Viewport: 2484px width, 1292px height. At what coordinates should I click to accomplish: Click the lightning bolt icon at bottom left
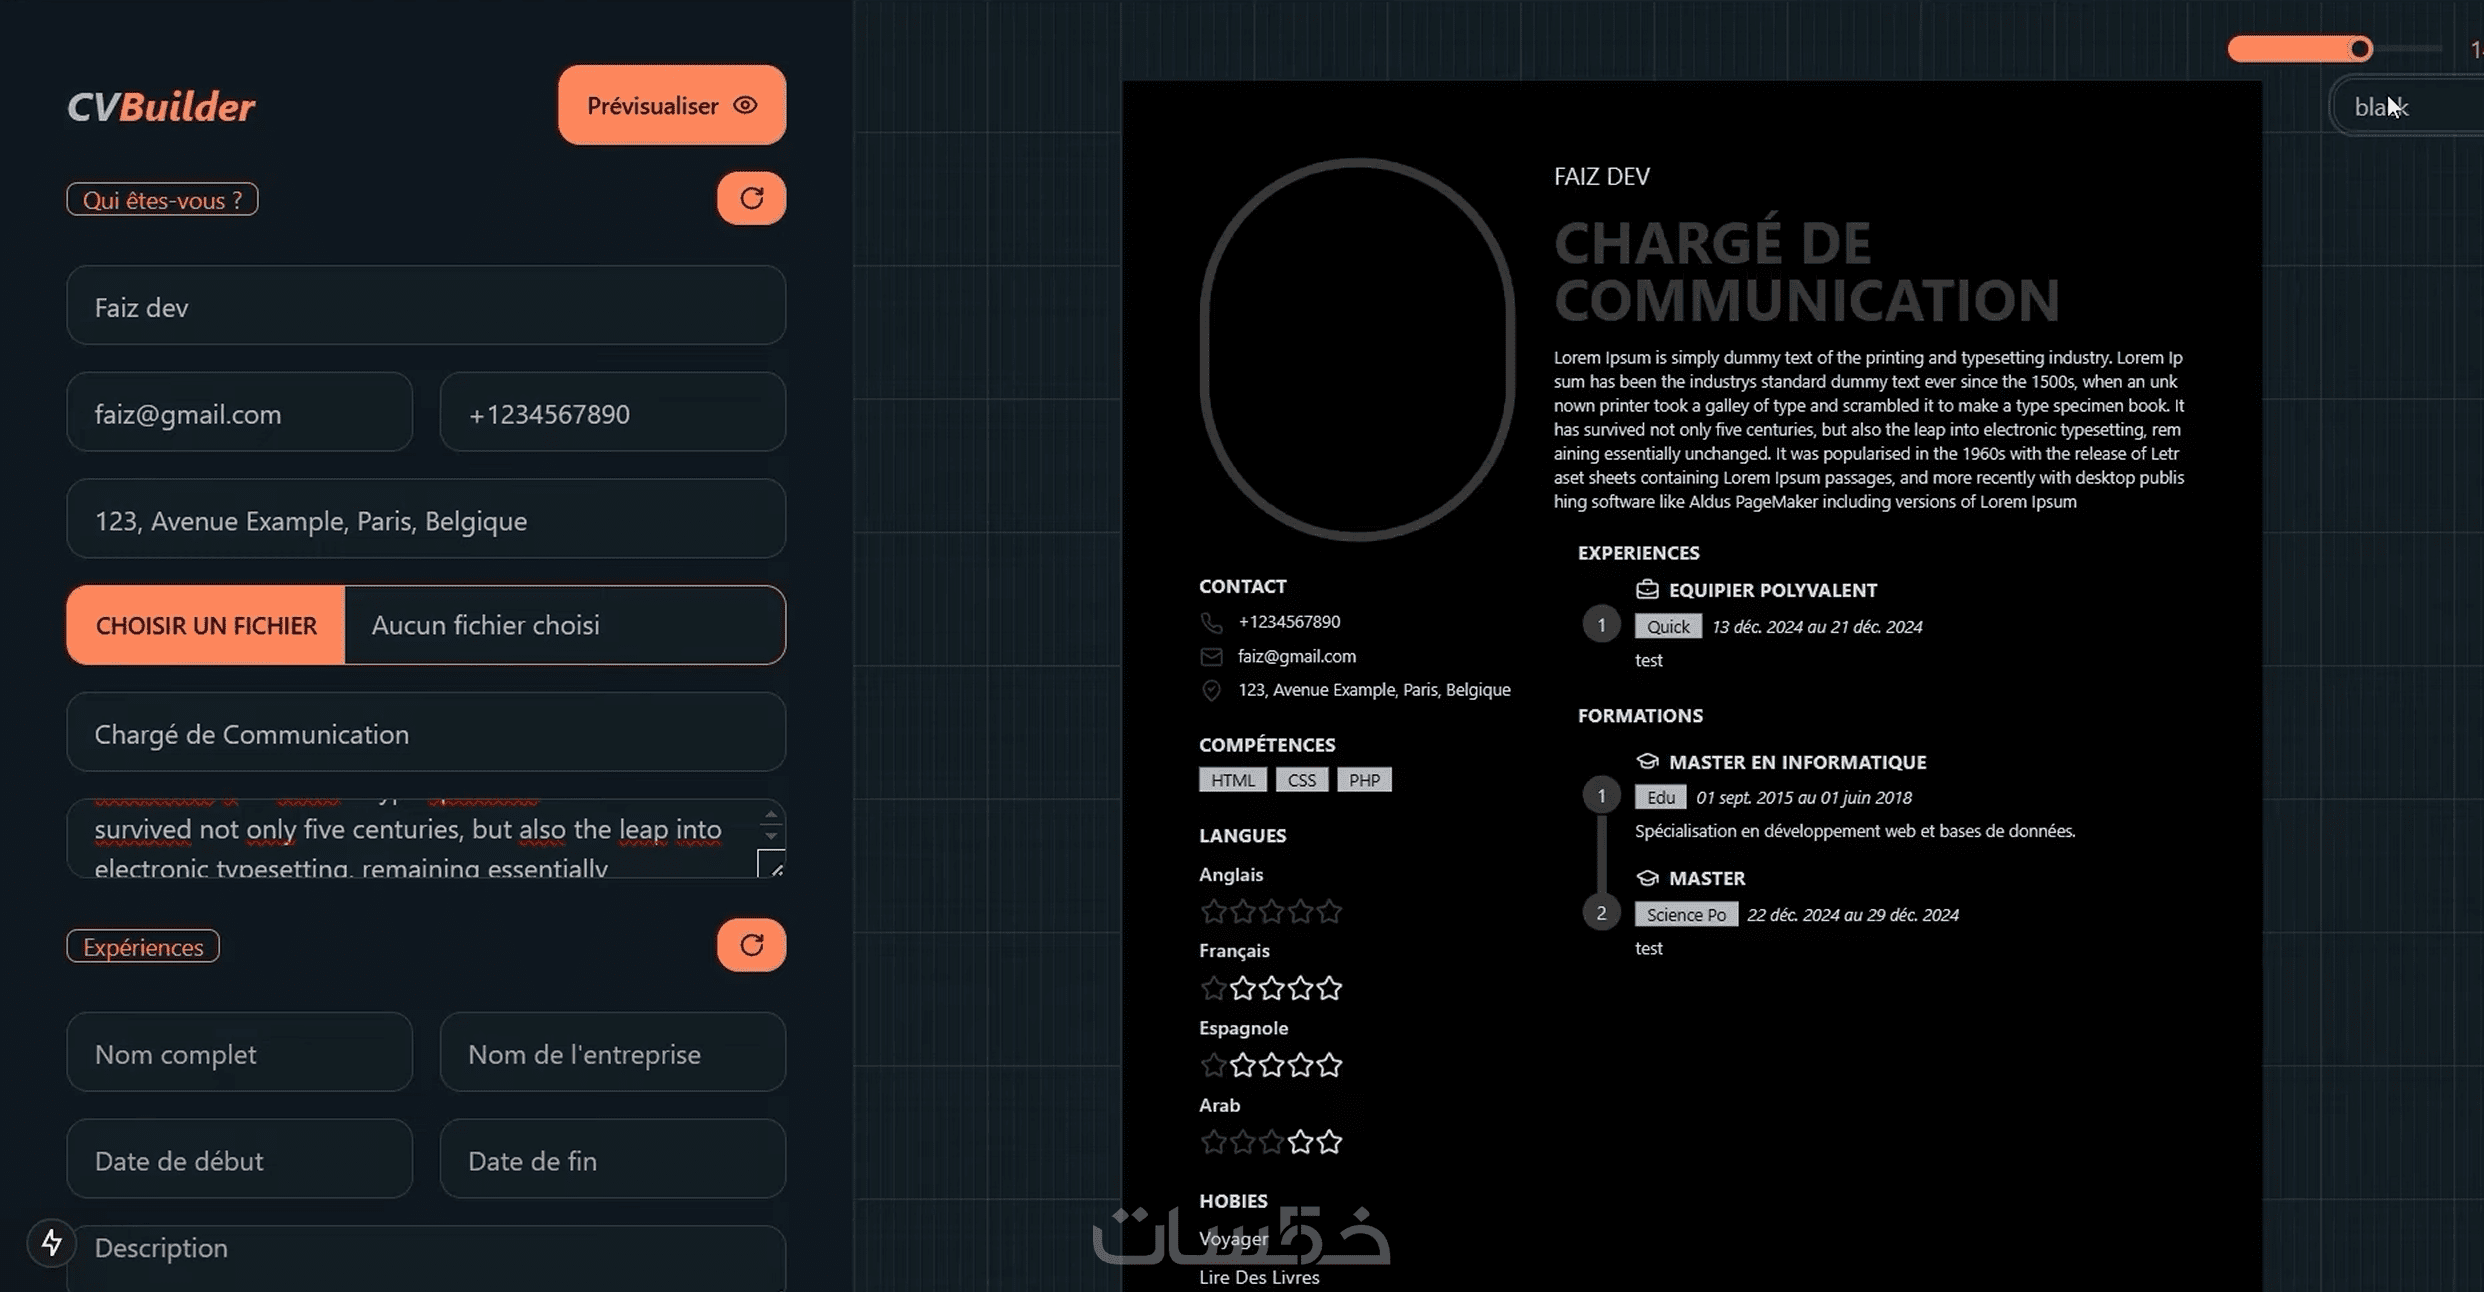51,1243
